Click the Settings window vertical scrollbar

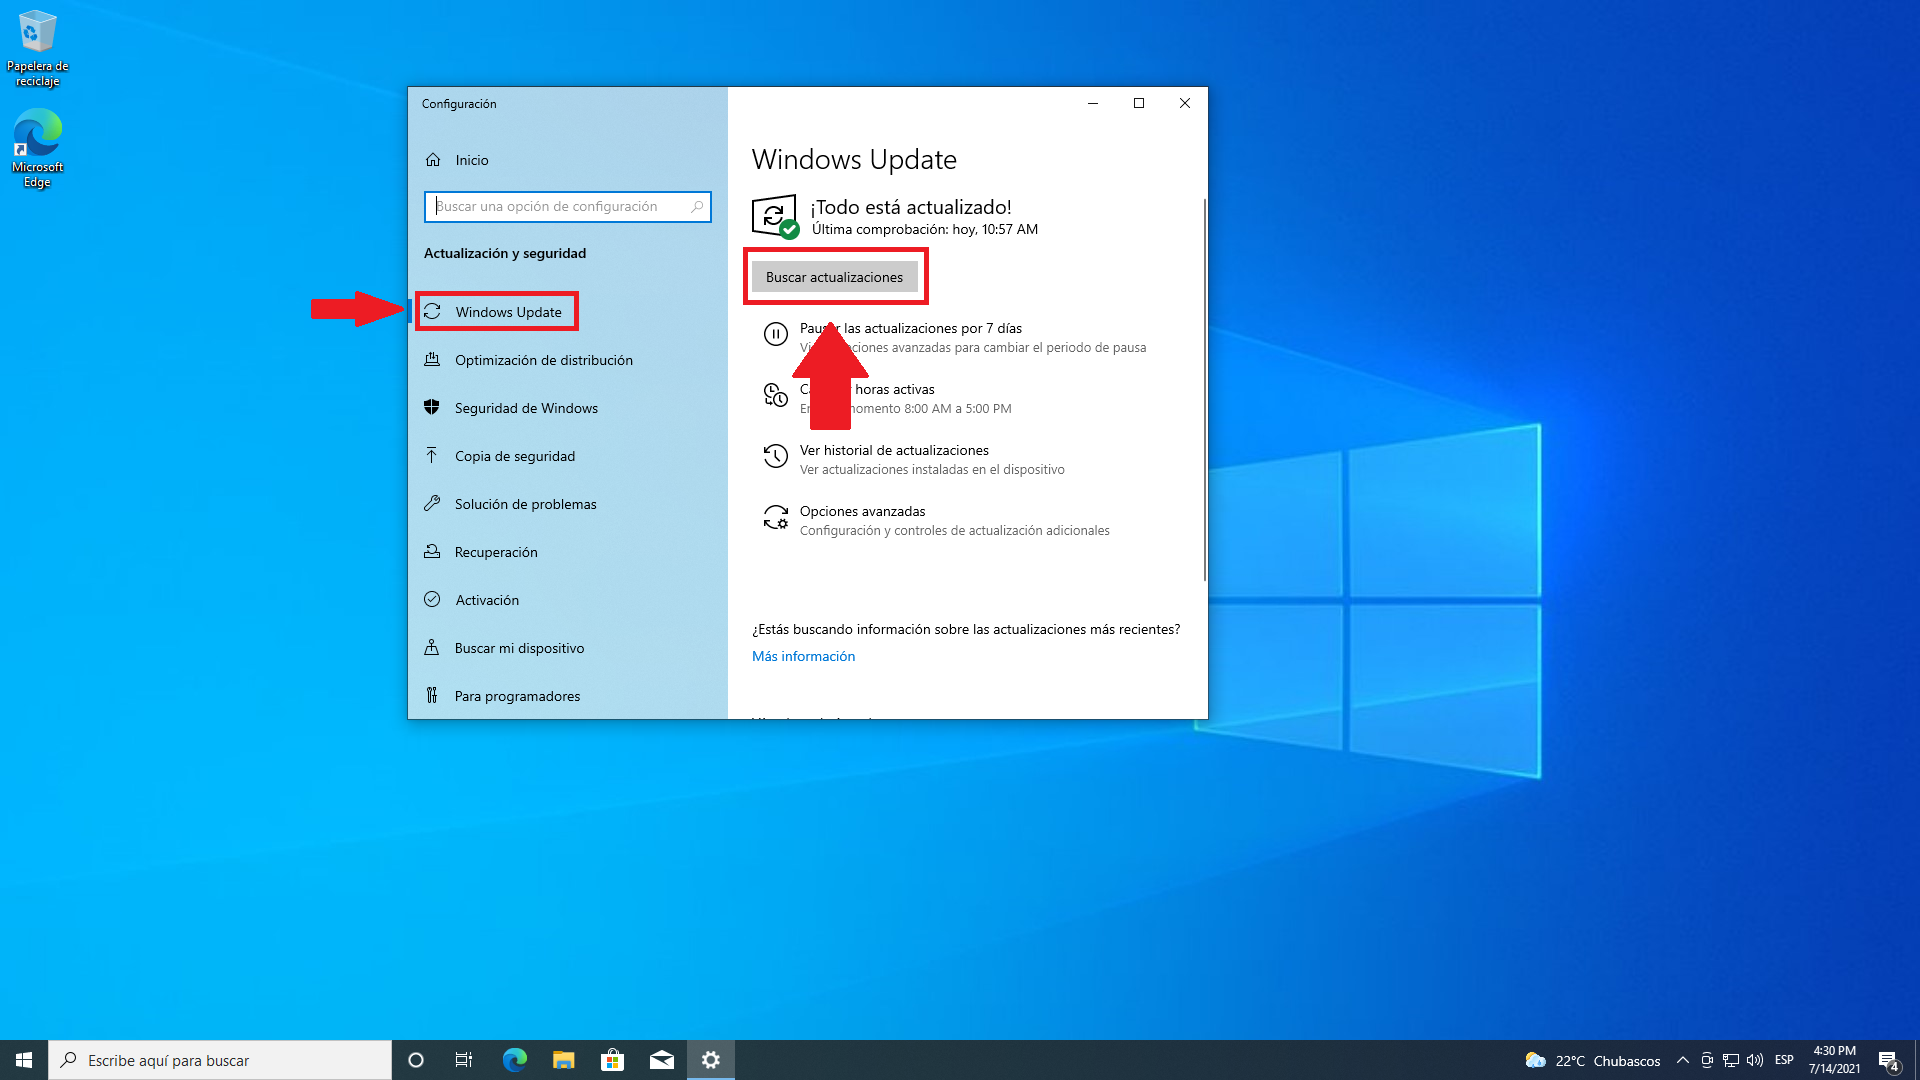[x=1204, y=390]
